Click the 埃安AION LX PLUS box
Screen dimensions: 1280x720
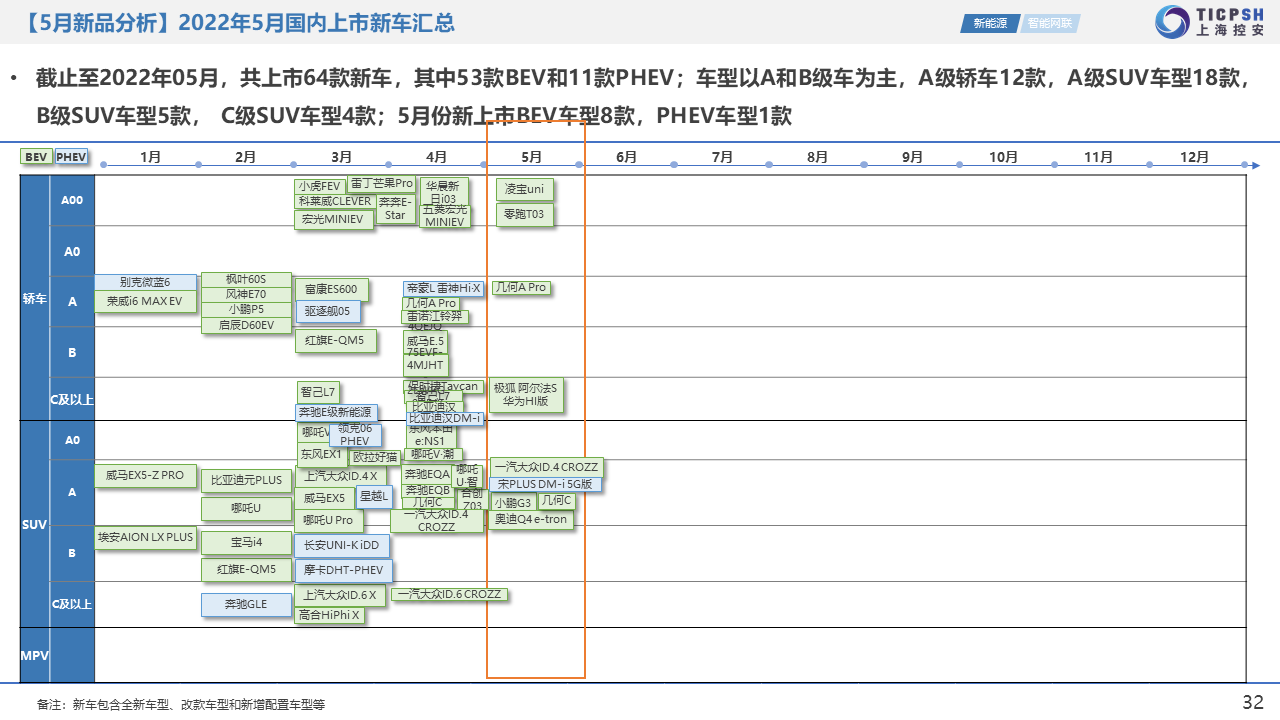tap(145, 538)
